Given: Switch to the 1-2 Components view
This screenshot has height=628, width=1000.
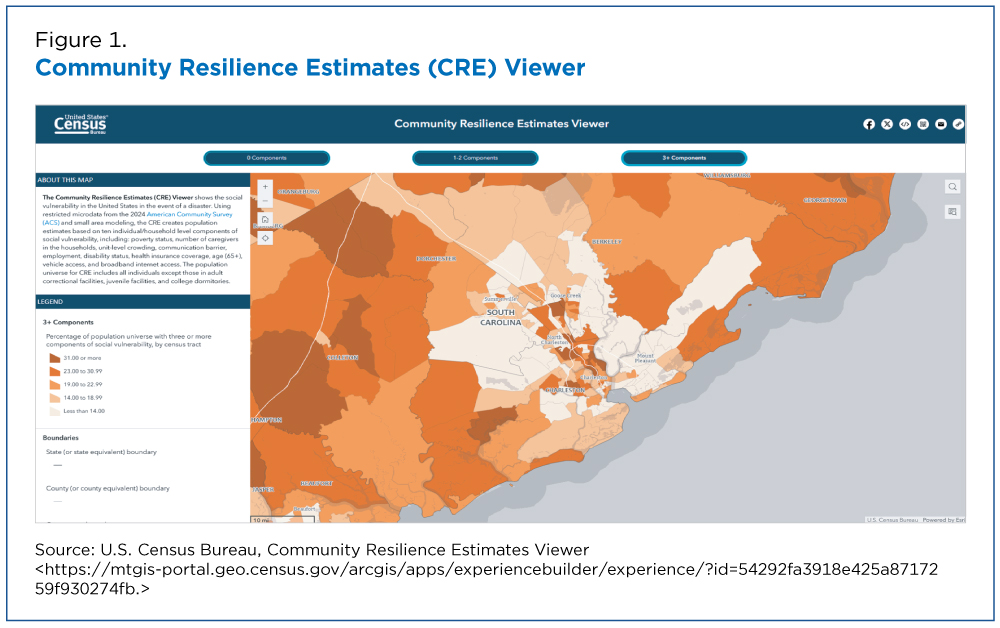Looking at the screenshot, I should coord(475,157).
